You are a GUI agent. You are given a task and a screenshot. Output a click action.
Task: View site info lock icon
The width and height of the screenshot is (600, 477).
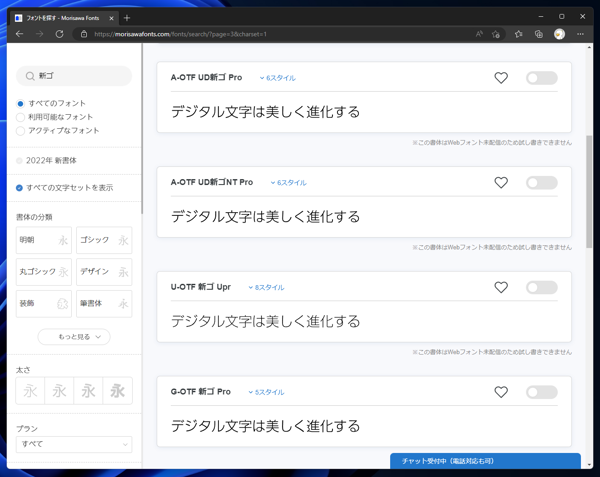click(84, 34)
